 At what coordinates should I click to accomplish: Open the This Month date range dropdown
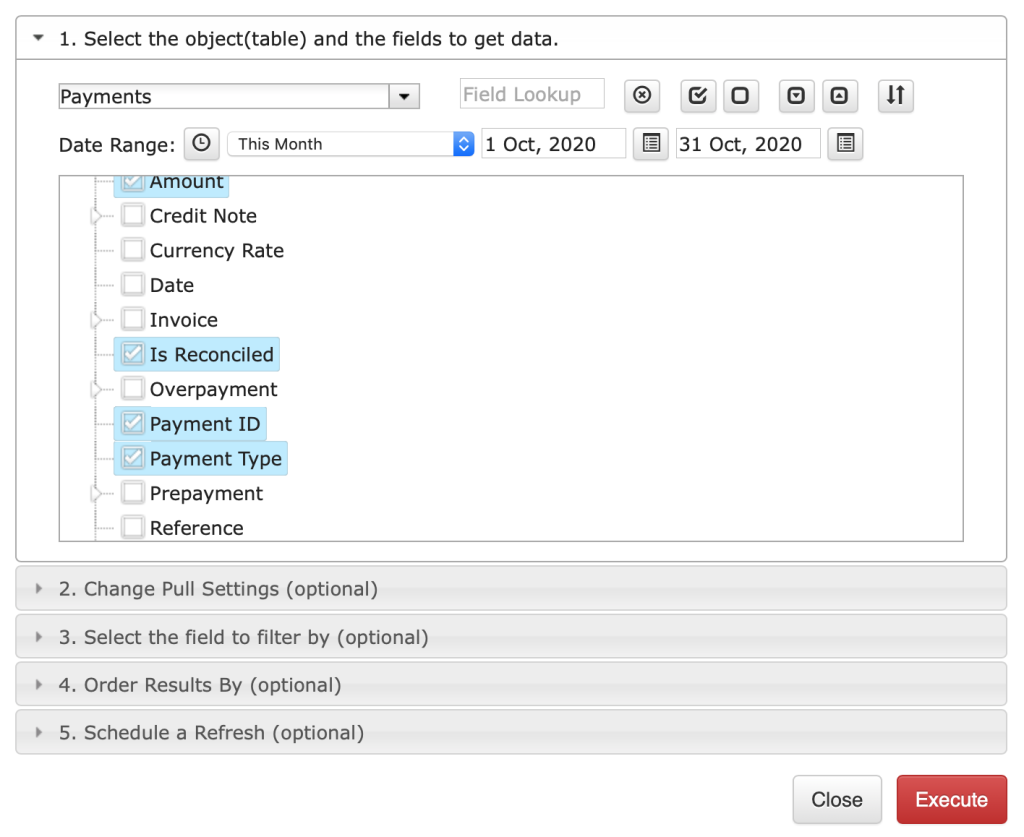pyautogui.click(x=351, y=144)
